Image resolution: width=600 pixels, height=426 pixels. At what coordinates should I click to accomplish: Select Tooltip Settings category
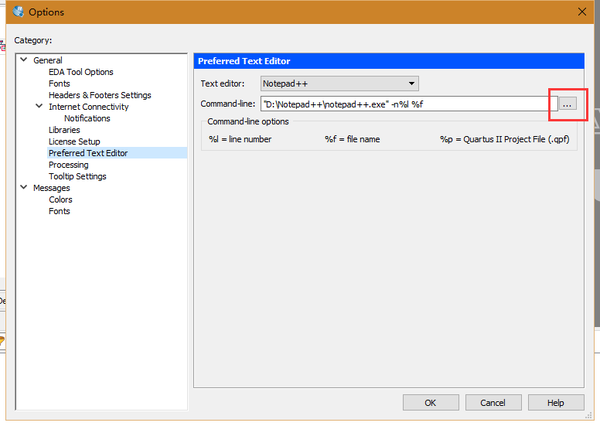click(77, 176)
